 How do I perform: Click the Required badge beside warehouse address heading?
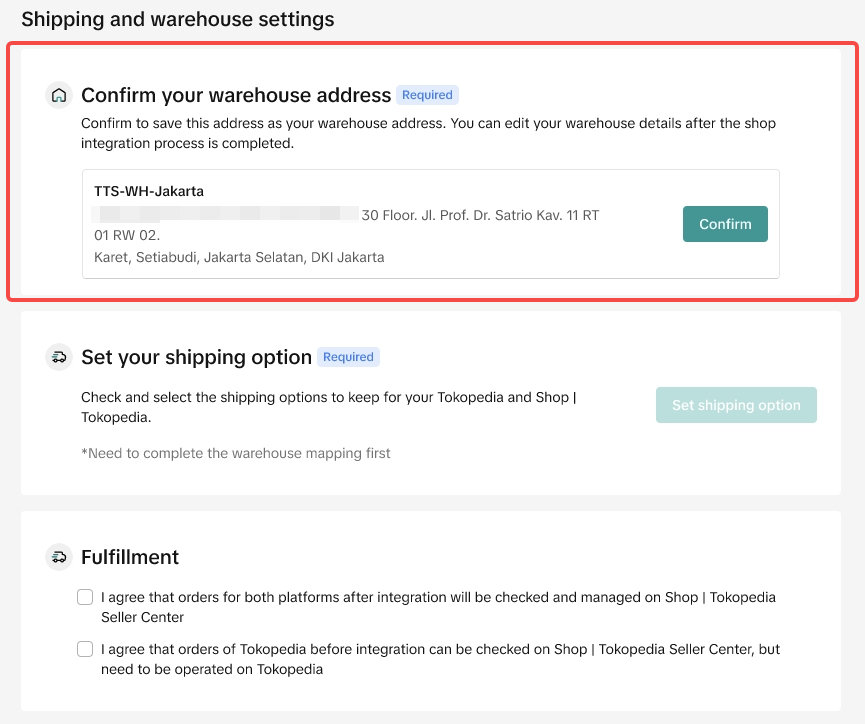click(427, 95)
